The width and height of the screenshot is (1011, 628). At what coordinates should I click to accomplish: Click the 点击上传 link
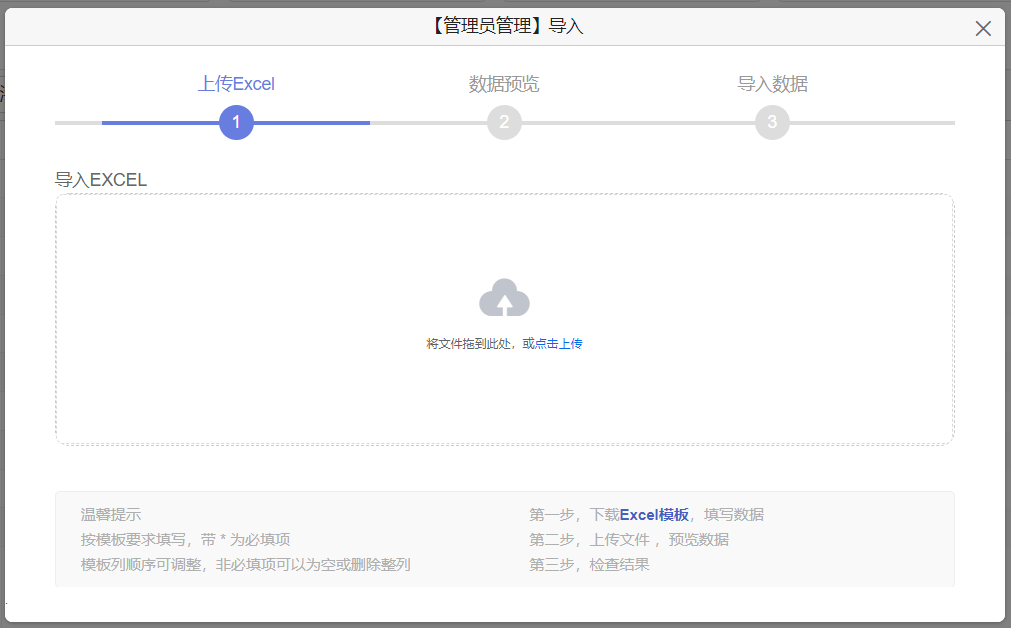tap(558, 344)
